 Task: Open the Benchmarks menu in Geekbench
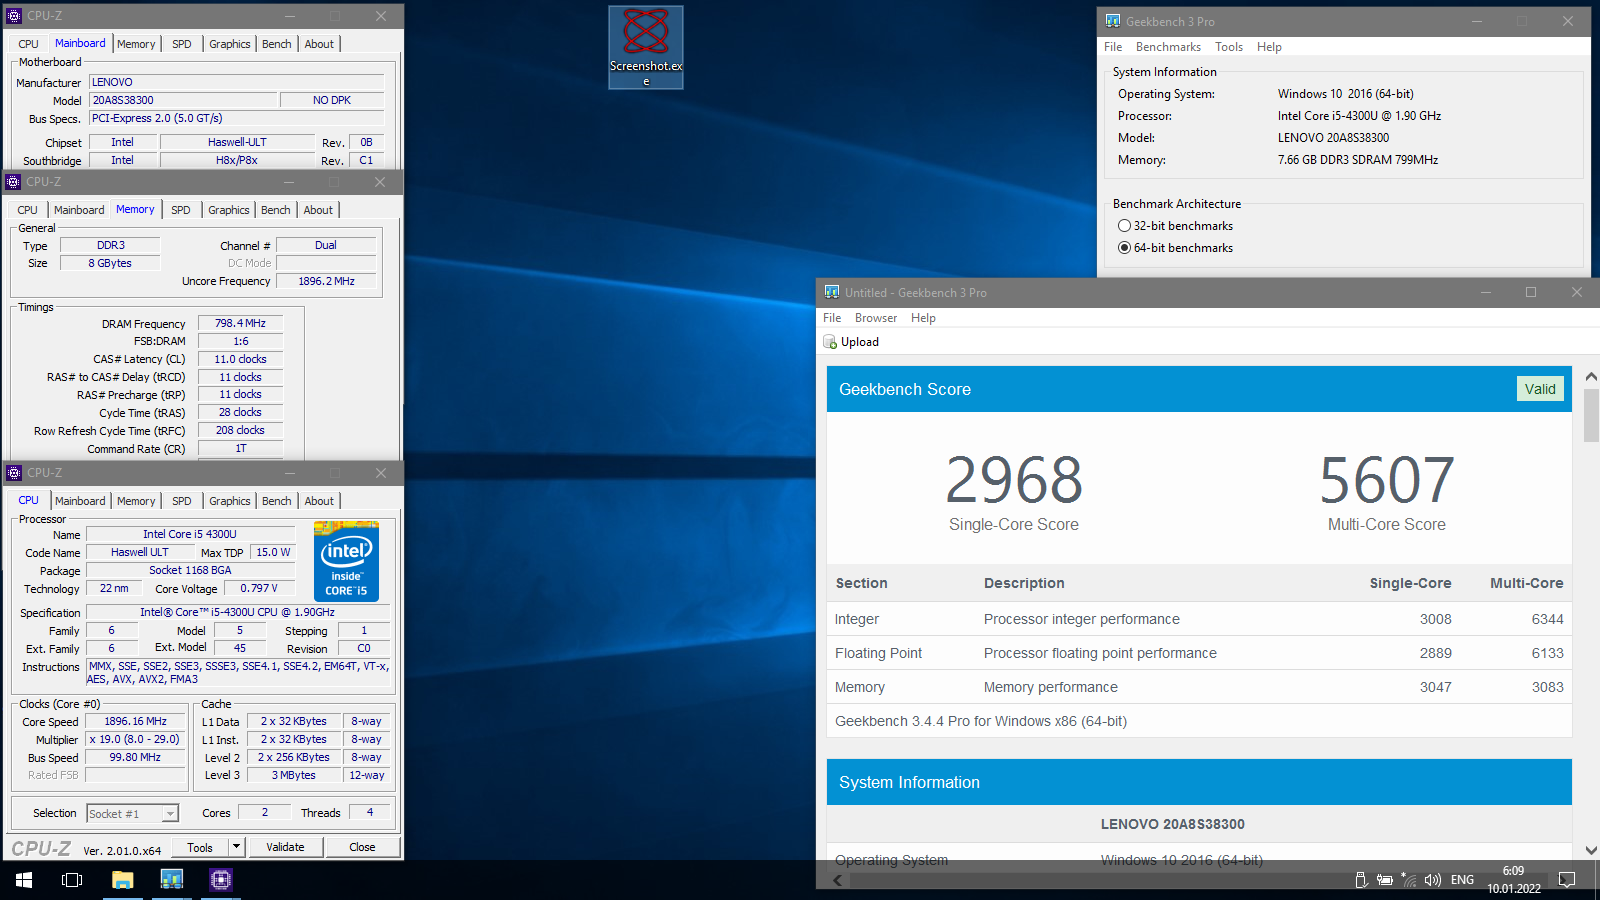point(1168,47)
